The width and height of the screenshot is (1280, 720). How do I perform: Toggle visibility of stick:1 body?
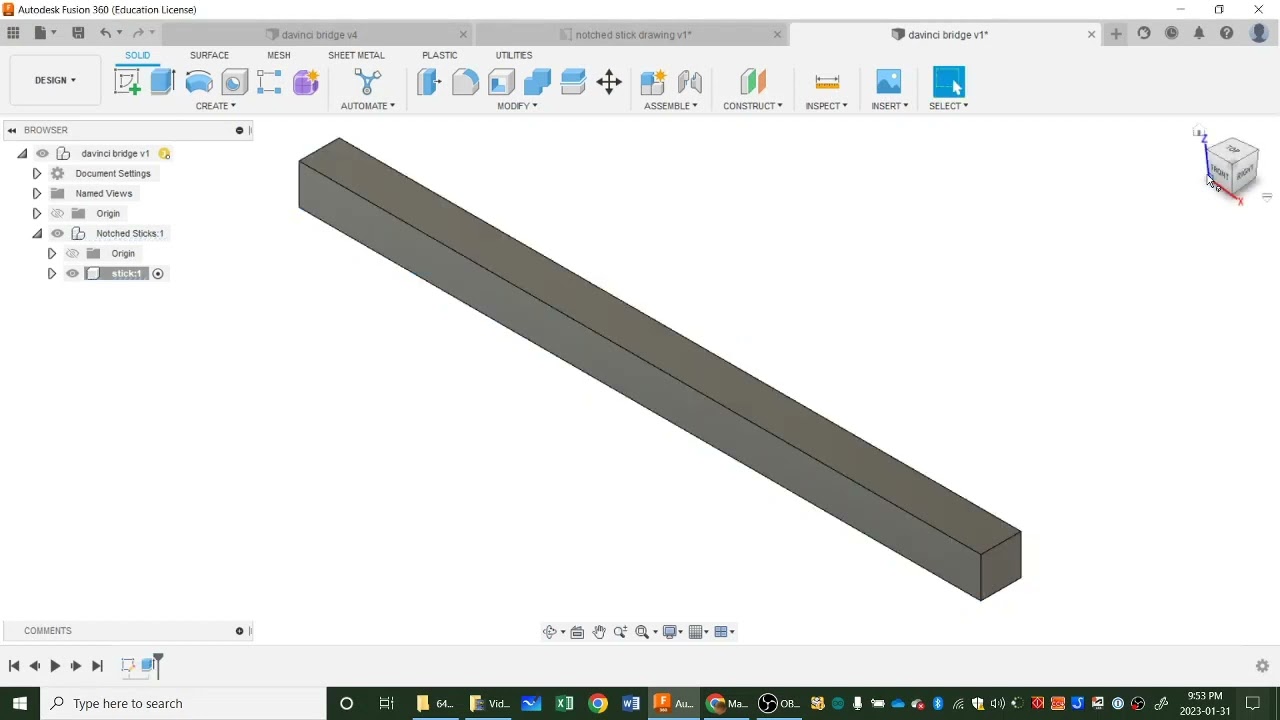click(x=72, y=273)
